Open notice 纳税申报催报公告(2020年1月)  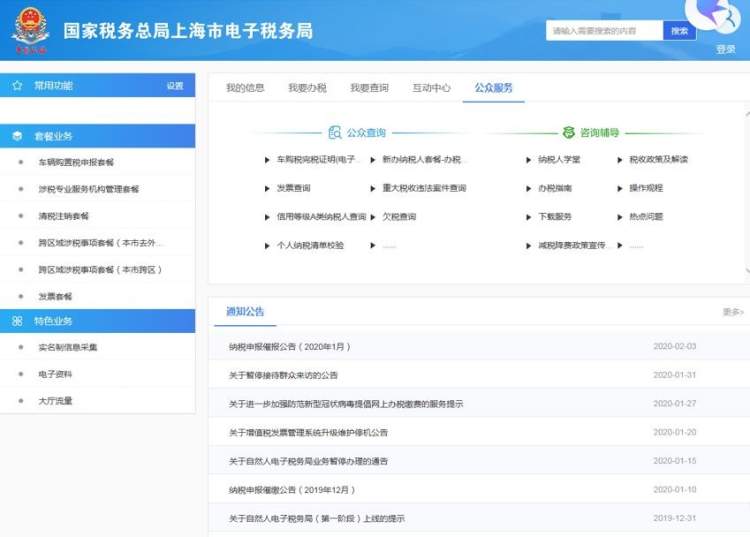point(289,347)
